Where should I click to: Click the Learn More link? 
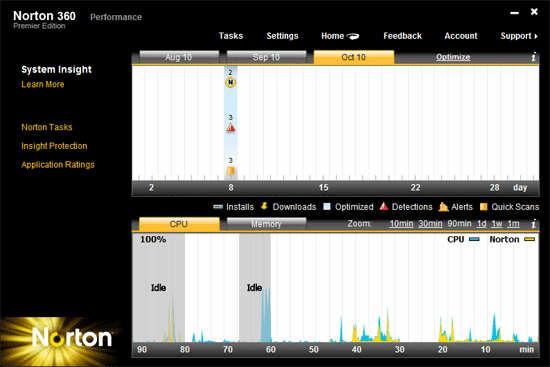(x=43, y=84)
